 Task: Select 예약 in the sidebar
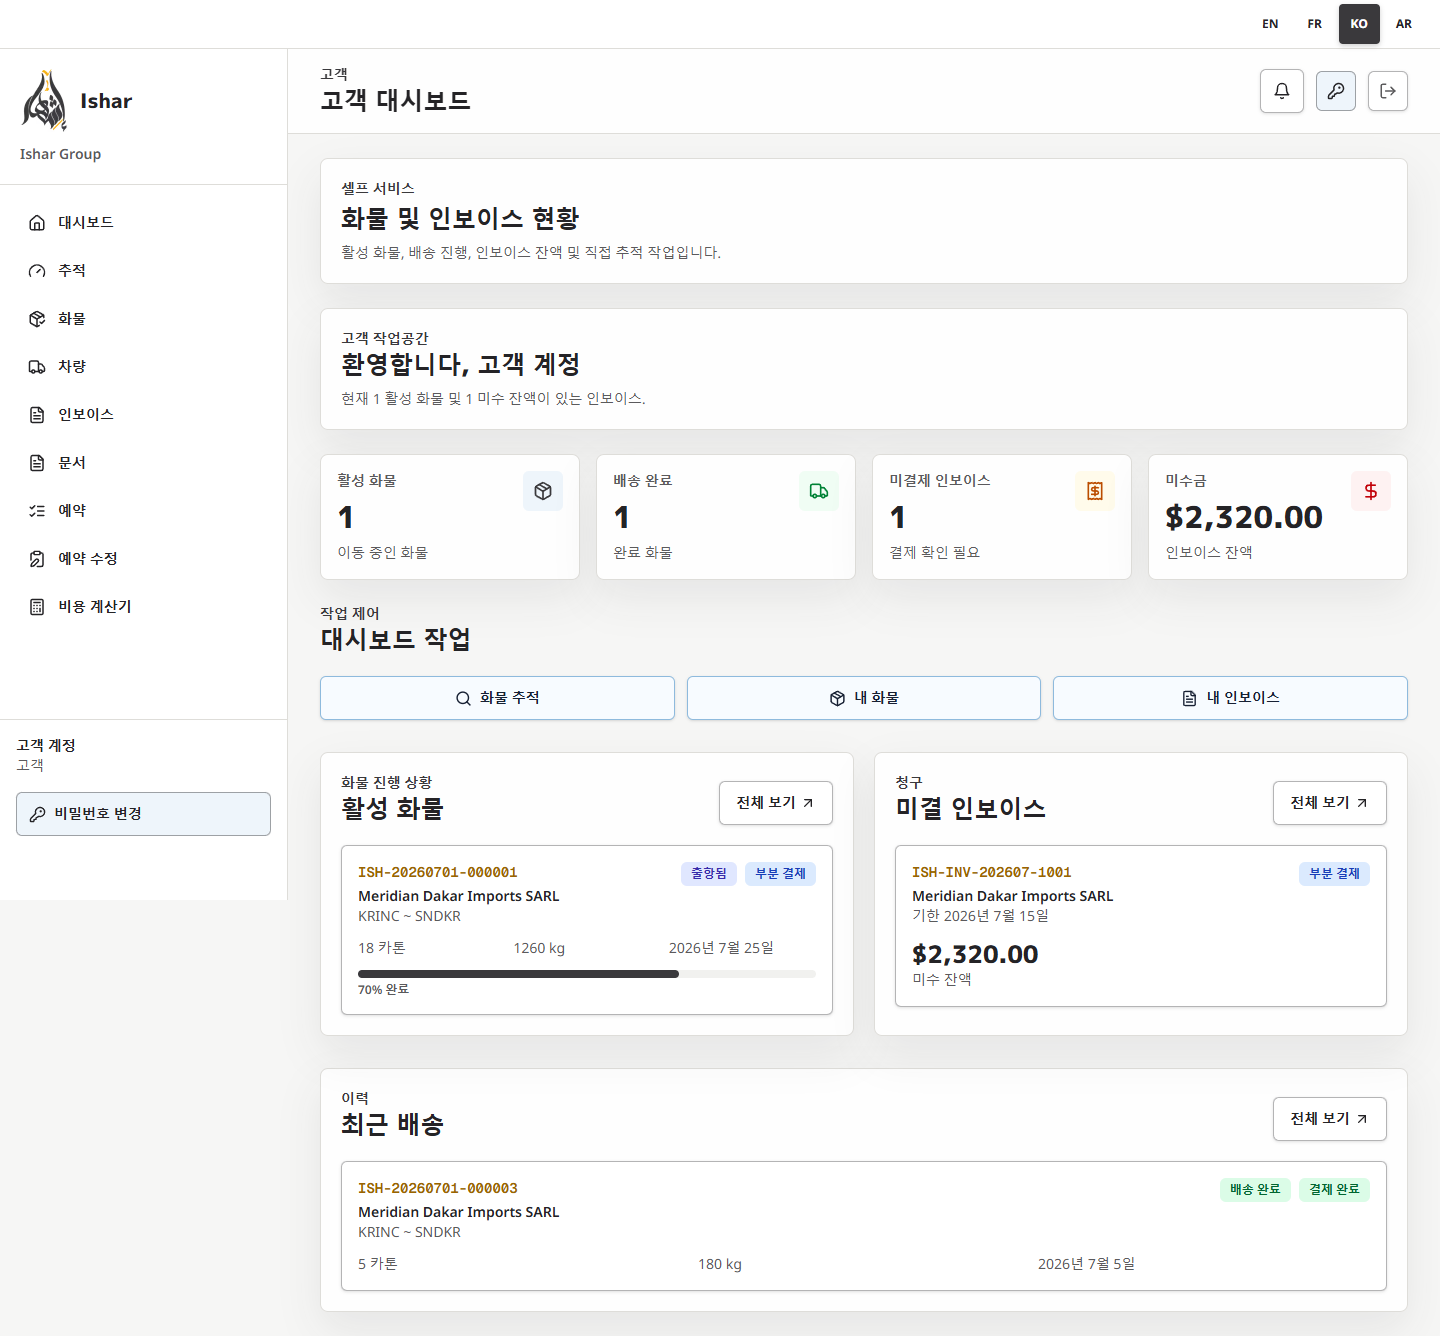pos(143,510)
